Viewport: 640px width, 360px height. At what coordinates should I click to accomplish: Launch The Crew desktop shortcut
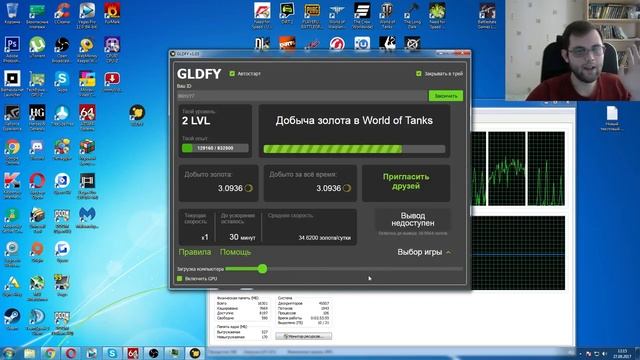click(362, 16)
